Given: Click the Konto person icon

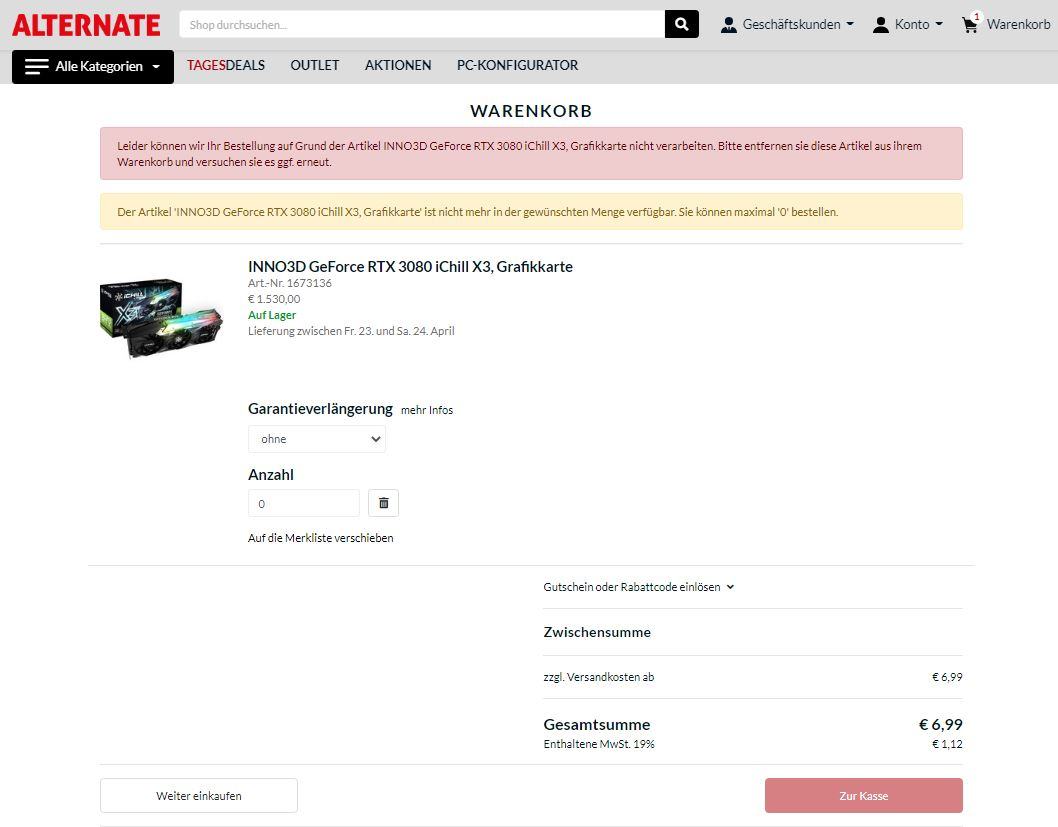Looking at the screenshot, I should pos(881,25).
